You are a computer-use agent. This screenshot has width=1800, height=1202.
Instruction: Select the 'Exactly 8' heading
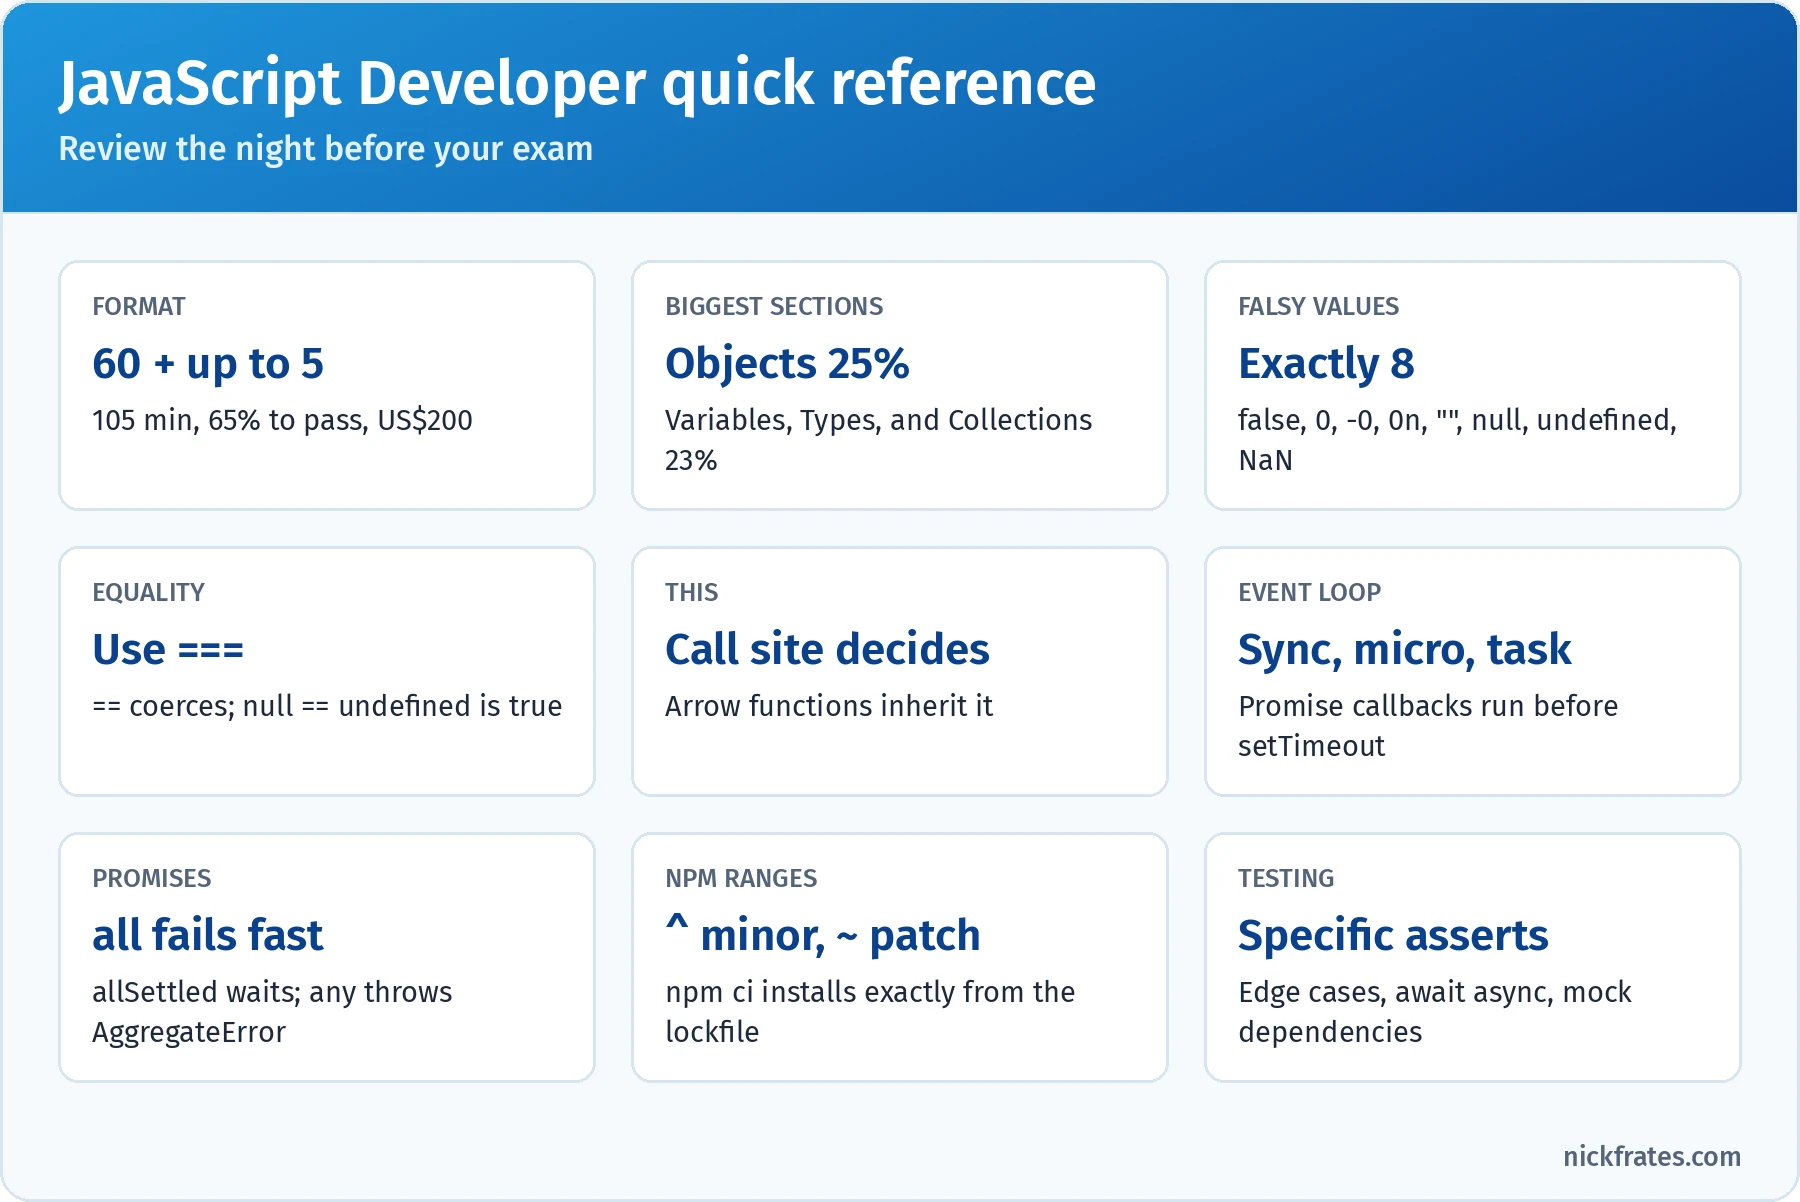click(x=1326, y=363)
